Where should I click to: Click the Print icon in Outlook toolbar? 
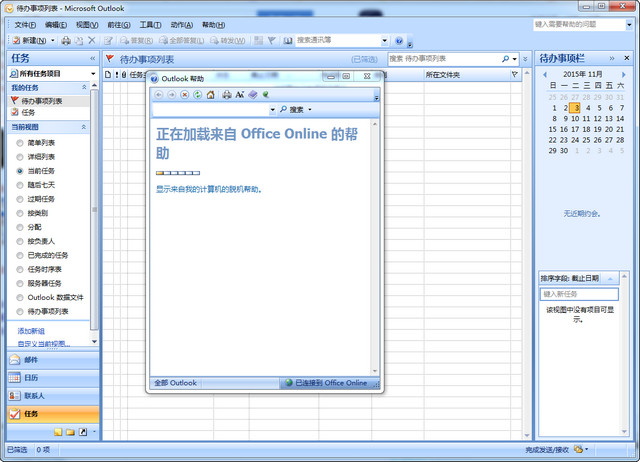pyautogui.click(x=66, y=40)
